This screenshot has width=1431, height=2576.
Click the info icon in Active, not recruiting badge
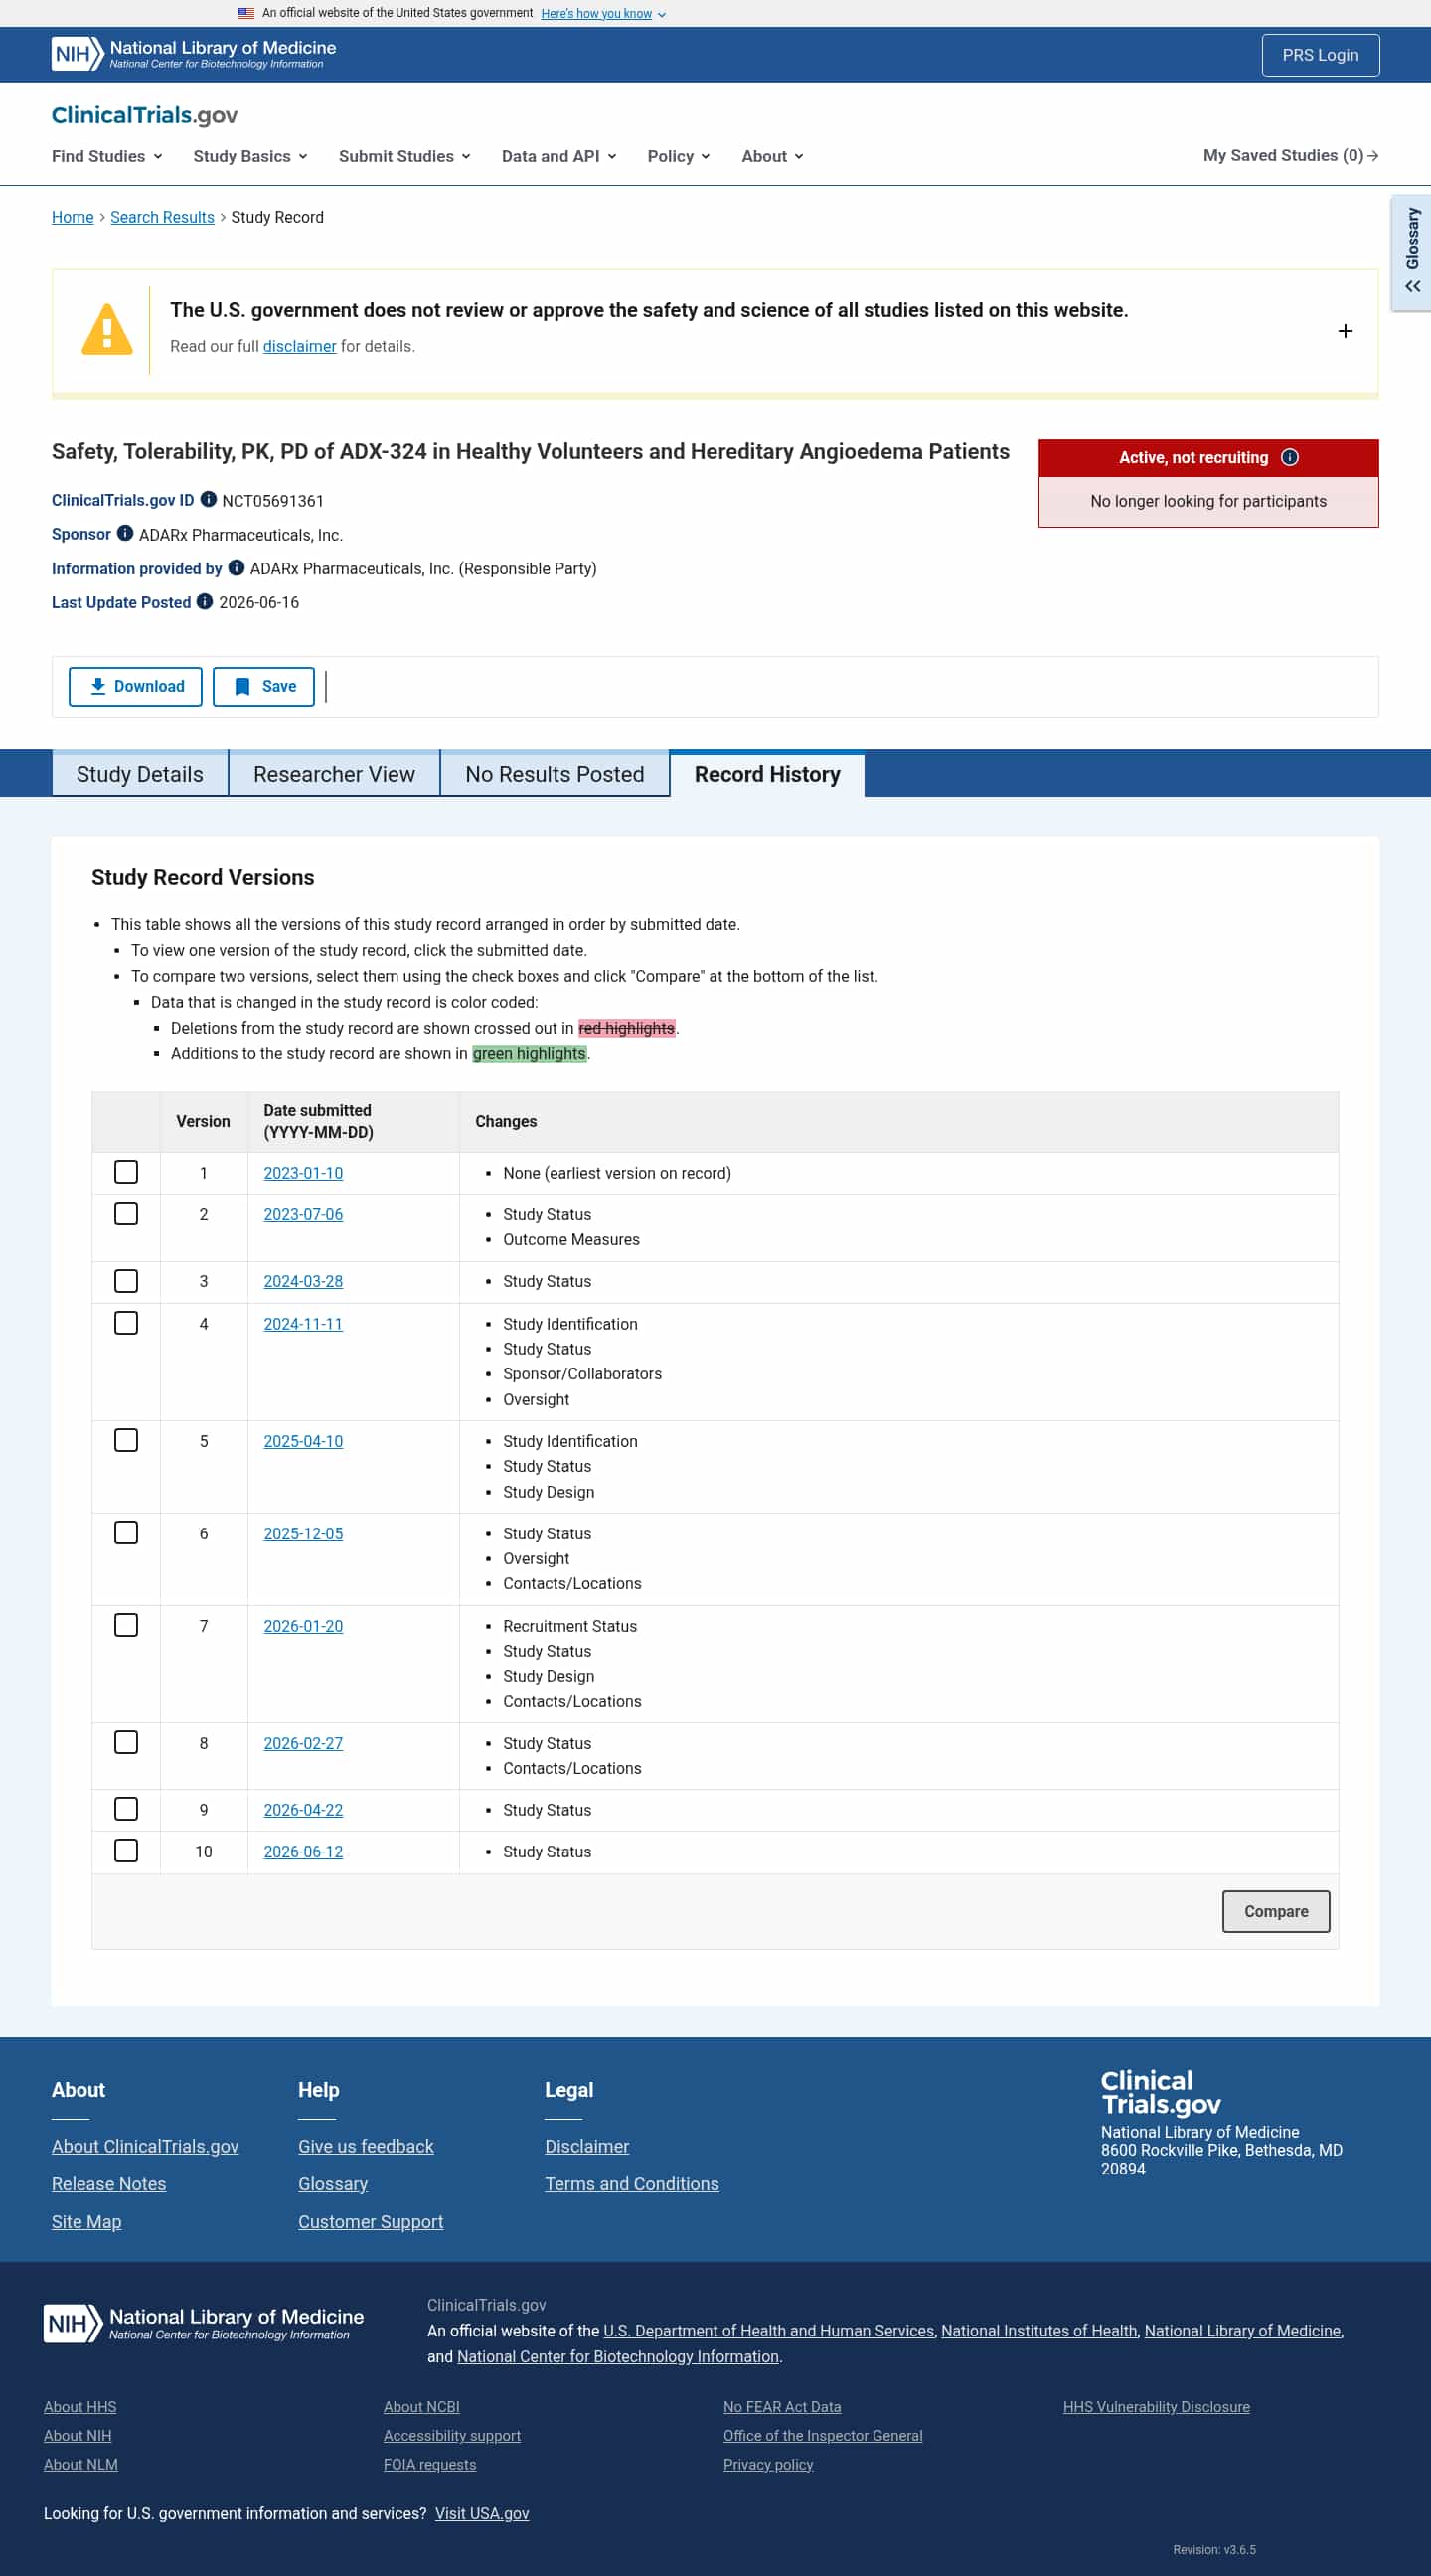[x=1290, y=457]
